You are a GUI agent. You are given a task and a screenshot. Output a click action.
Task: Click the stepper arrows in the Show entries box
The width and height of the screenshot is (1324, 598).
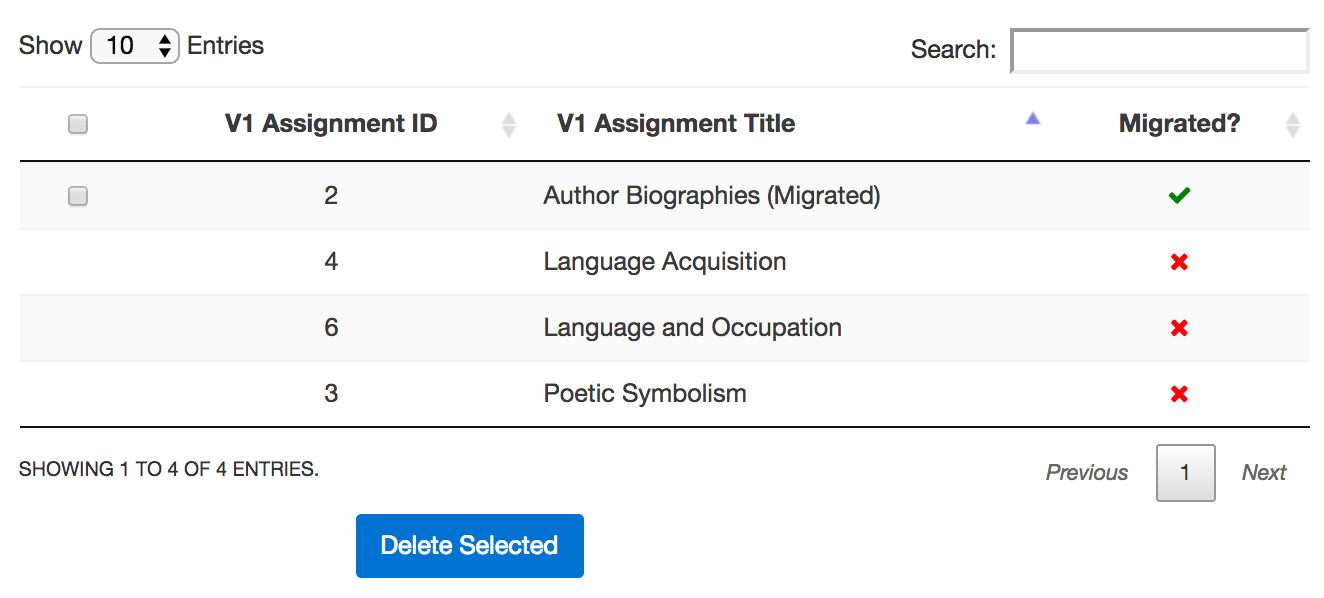(163, 44)
